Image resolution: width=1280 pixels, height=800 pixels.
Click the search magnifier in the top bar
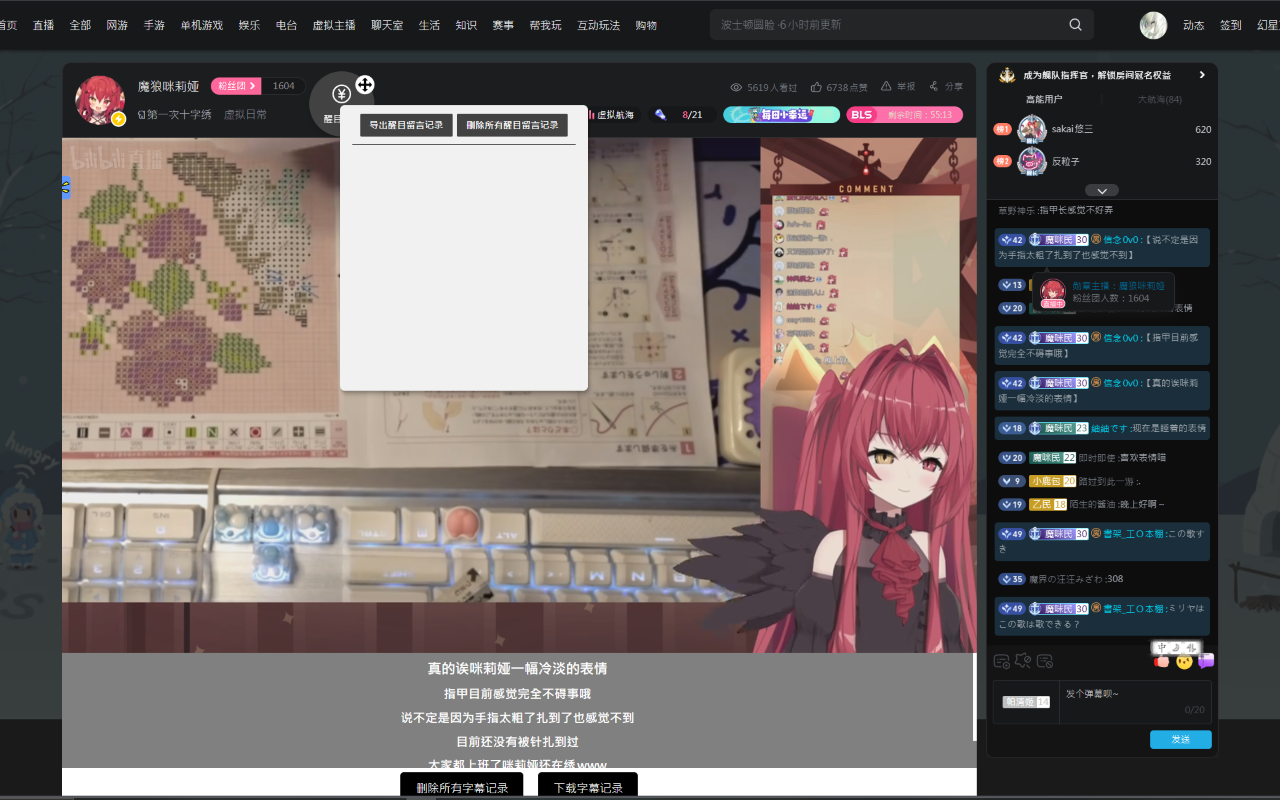[1075, 24]
